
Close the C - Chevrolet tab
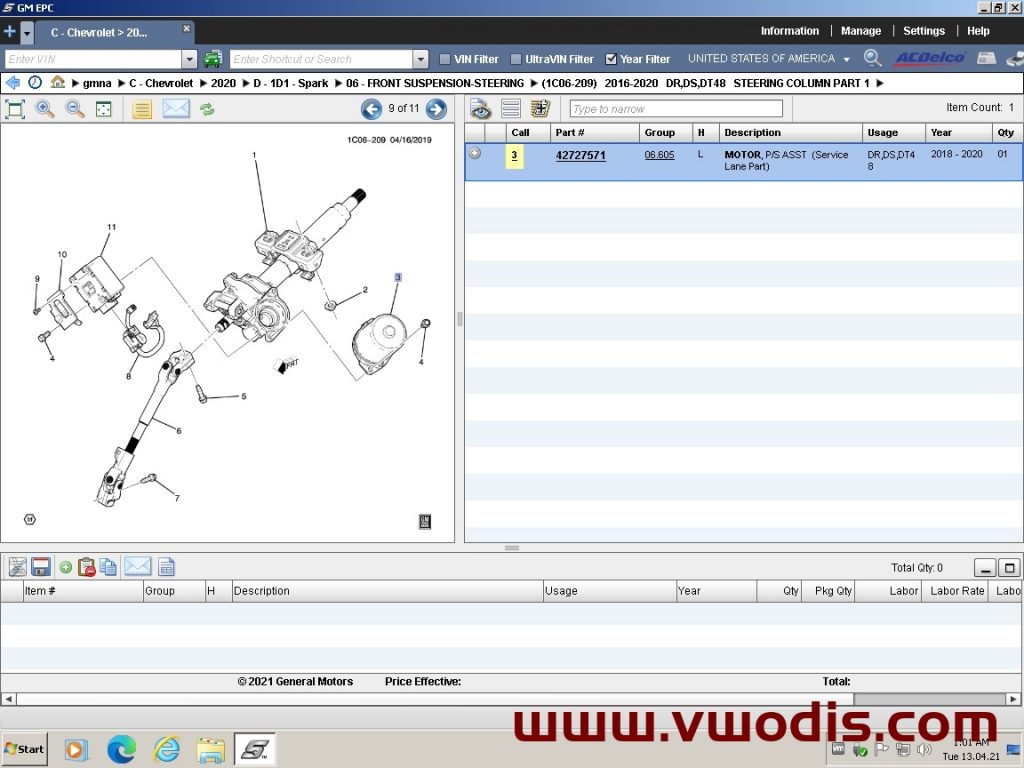(x=186, y=29)
